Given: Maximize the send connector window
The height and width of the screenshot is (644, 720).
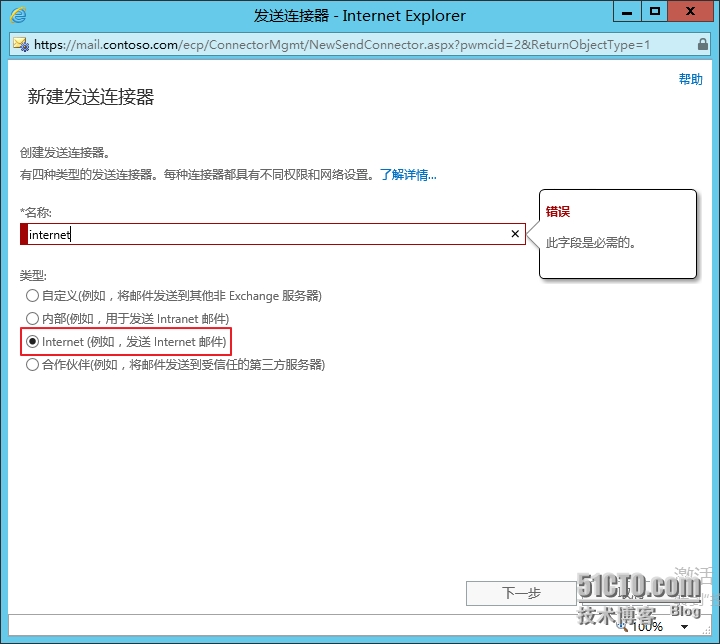Looking at the screenshot, I should [655, 12].
